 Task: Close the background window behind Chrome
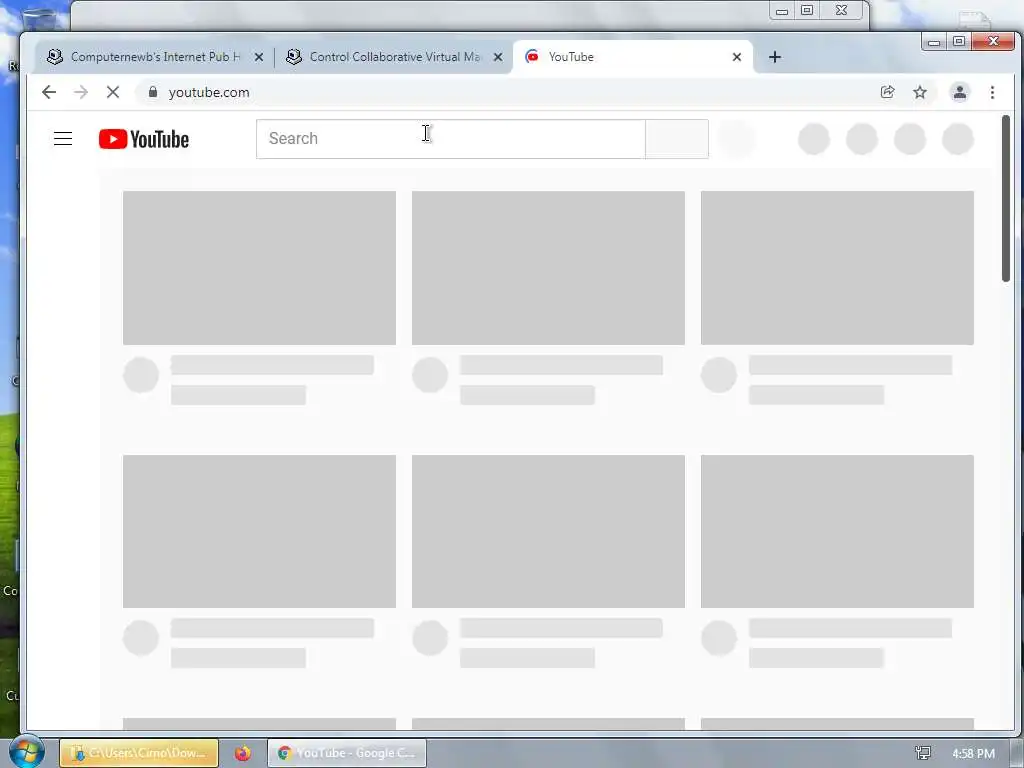[x=842, y=10]
